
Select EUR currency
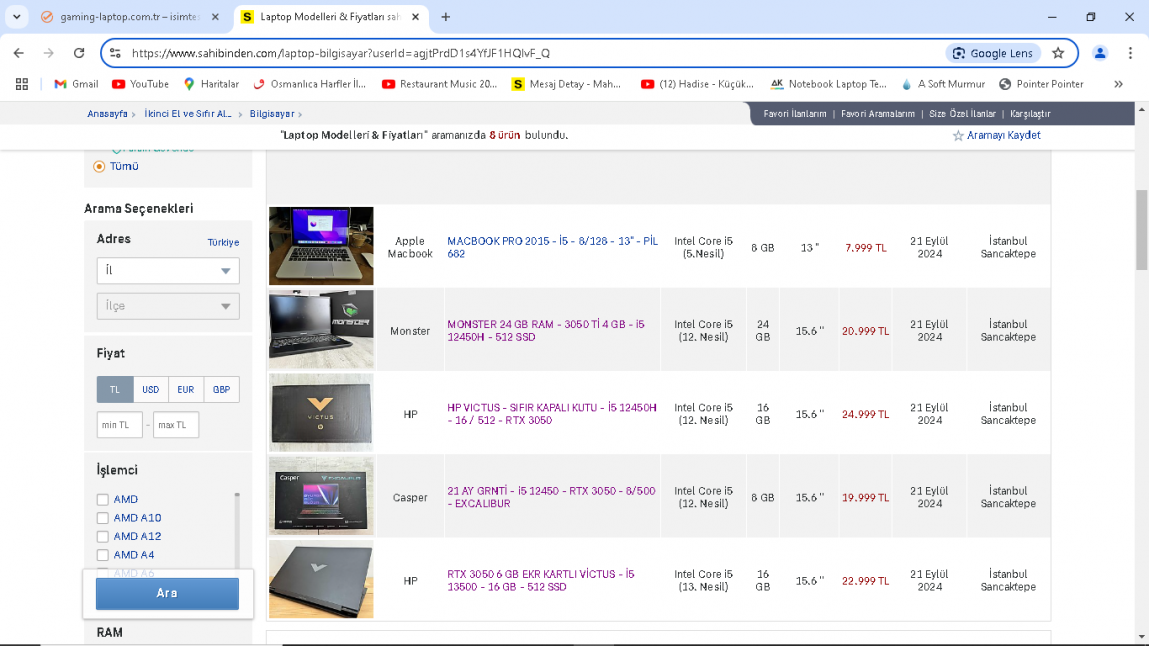[x=185, y=390]
